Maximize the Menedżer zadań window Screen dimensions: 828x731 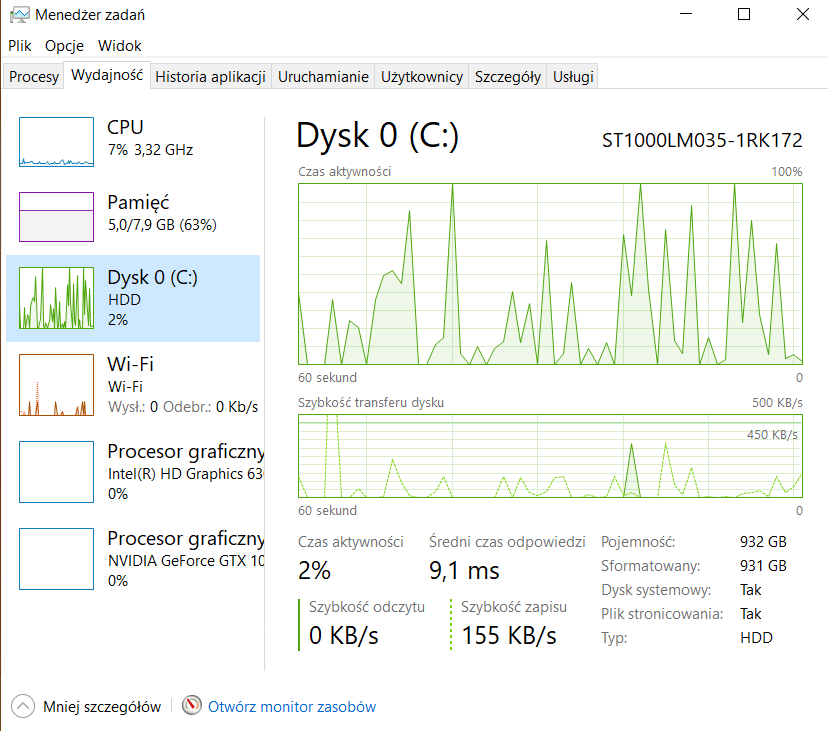(744, 14)
